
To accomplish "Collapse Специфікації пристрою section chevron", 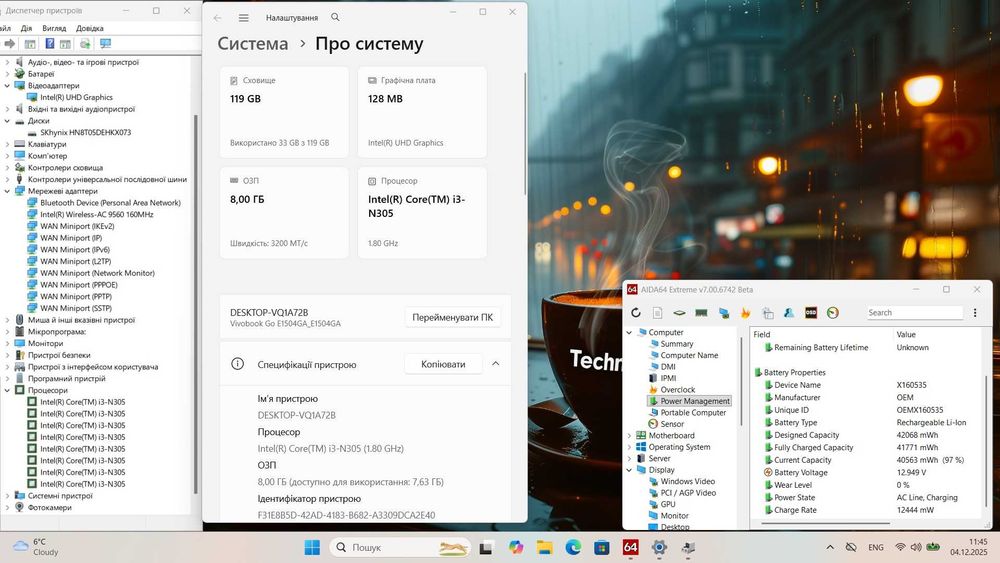I will point(496,363).
